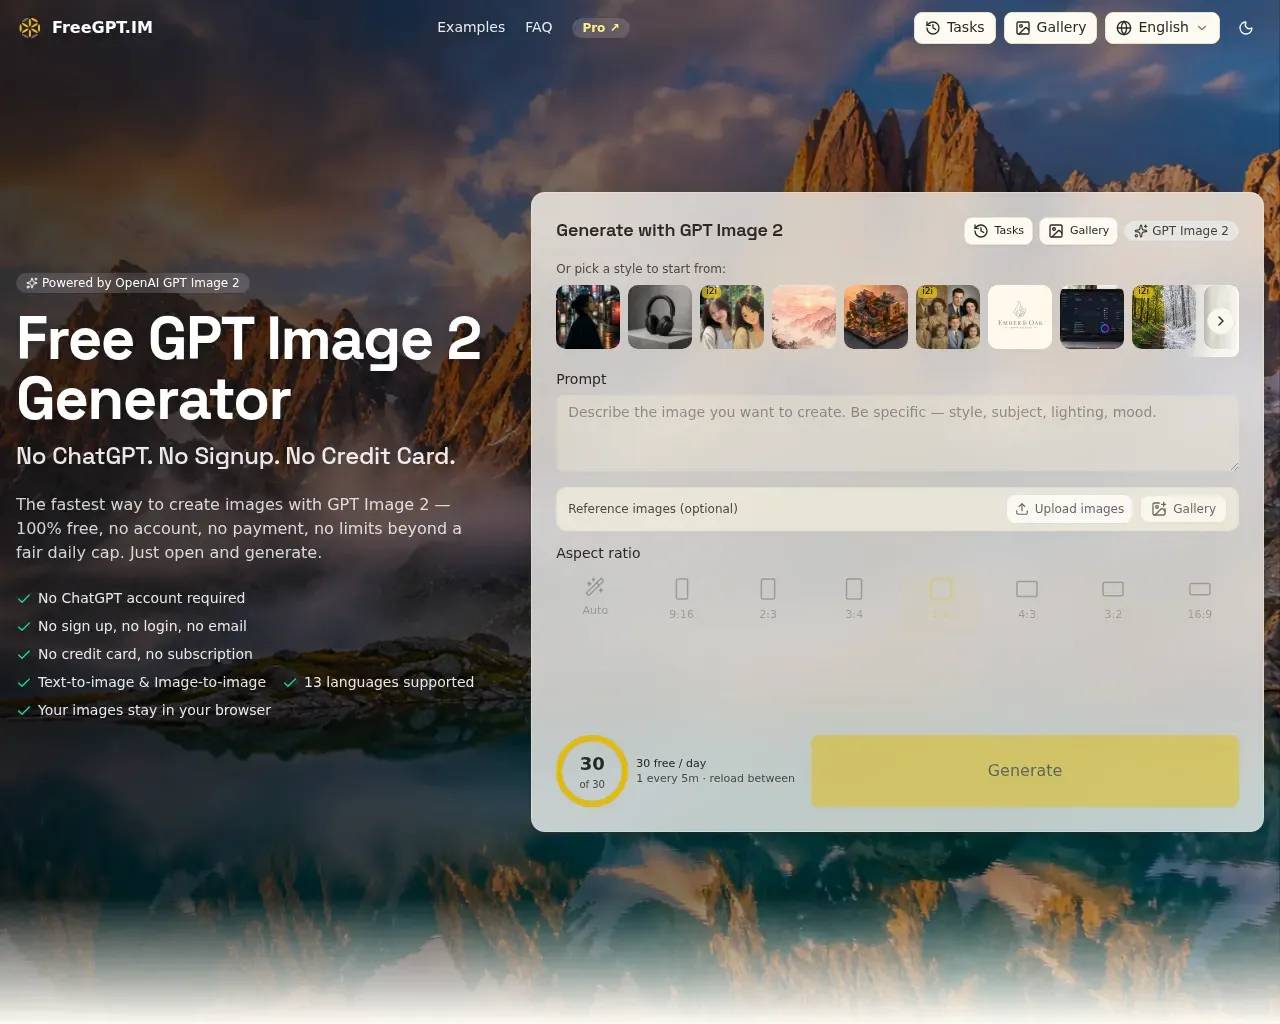
Task: Open the Pro upgrade link
Action: 600,28
